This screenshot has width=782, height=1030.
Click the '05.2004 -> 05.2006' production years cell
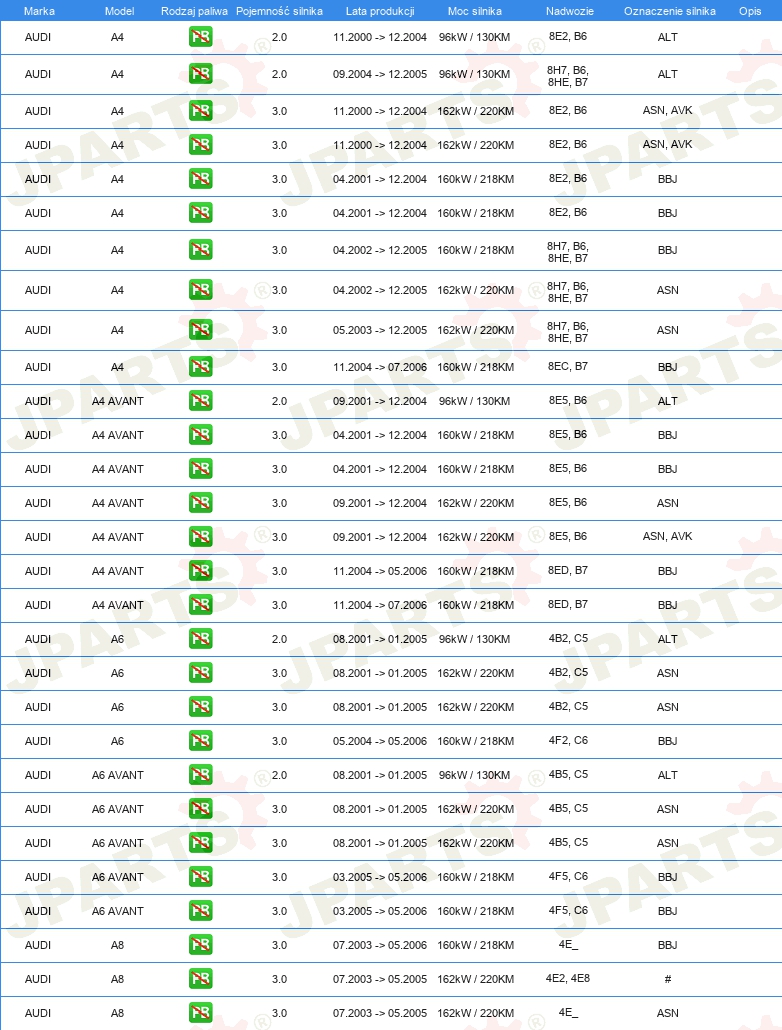click(x=380, y=741)
